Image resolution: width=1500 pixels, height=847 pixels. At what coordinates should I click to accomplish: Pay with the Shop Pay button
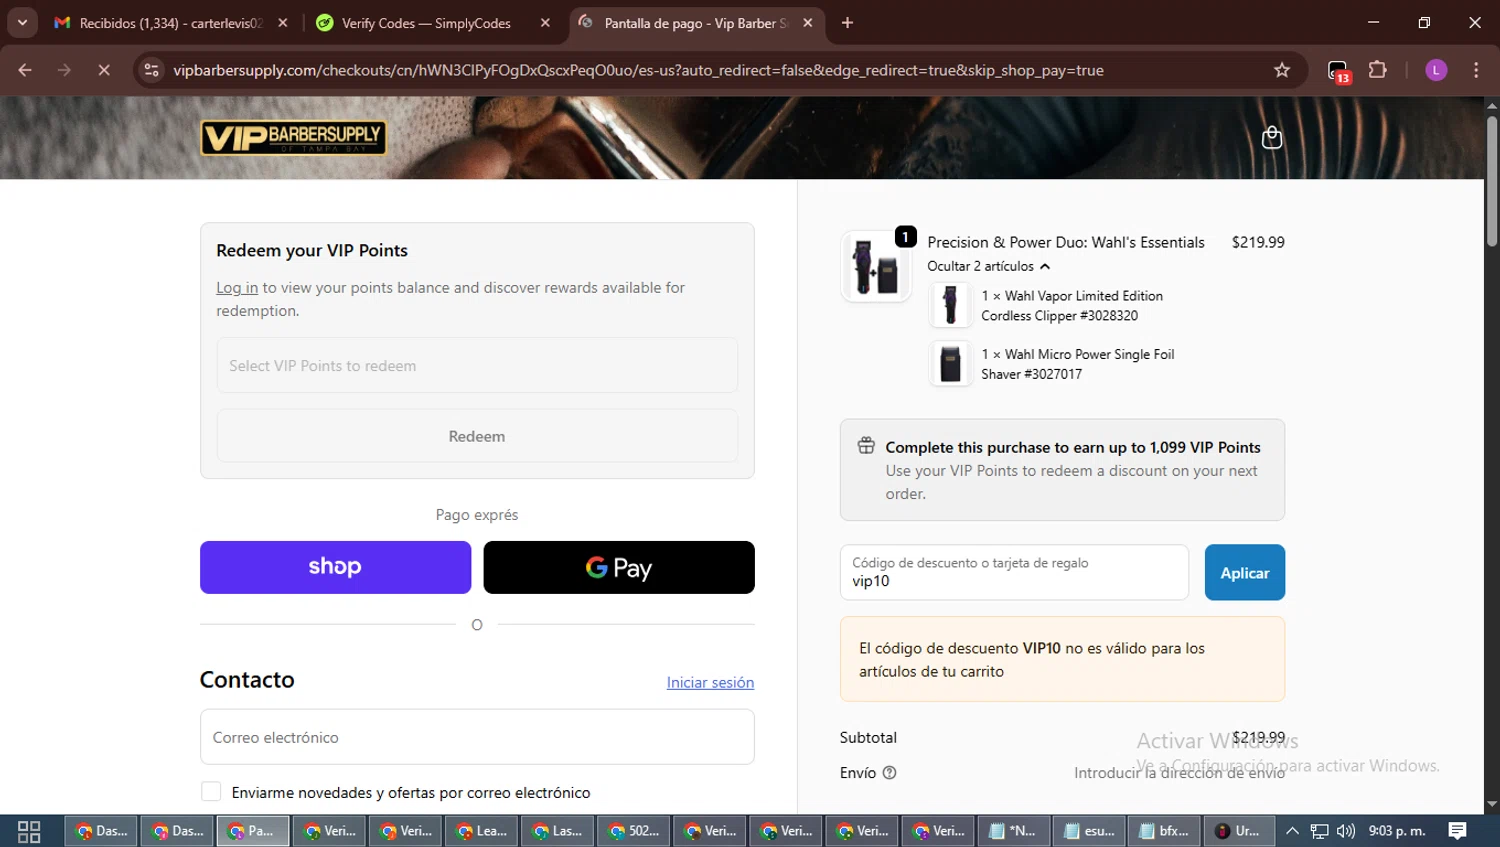click(335, 567)
